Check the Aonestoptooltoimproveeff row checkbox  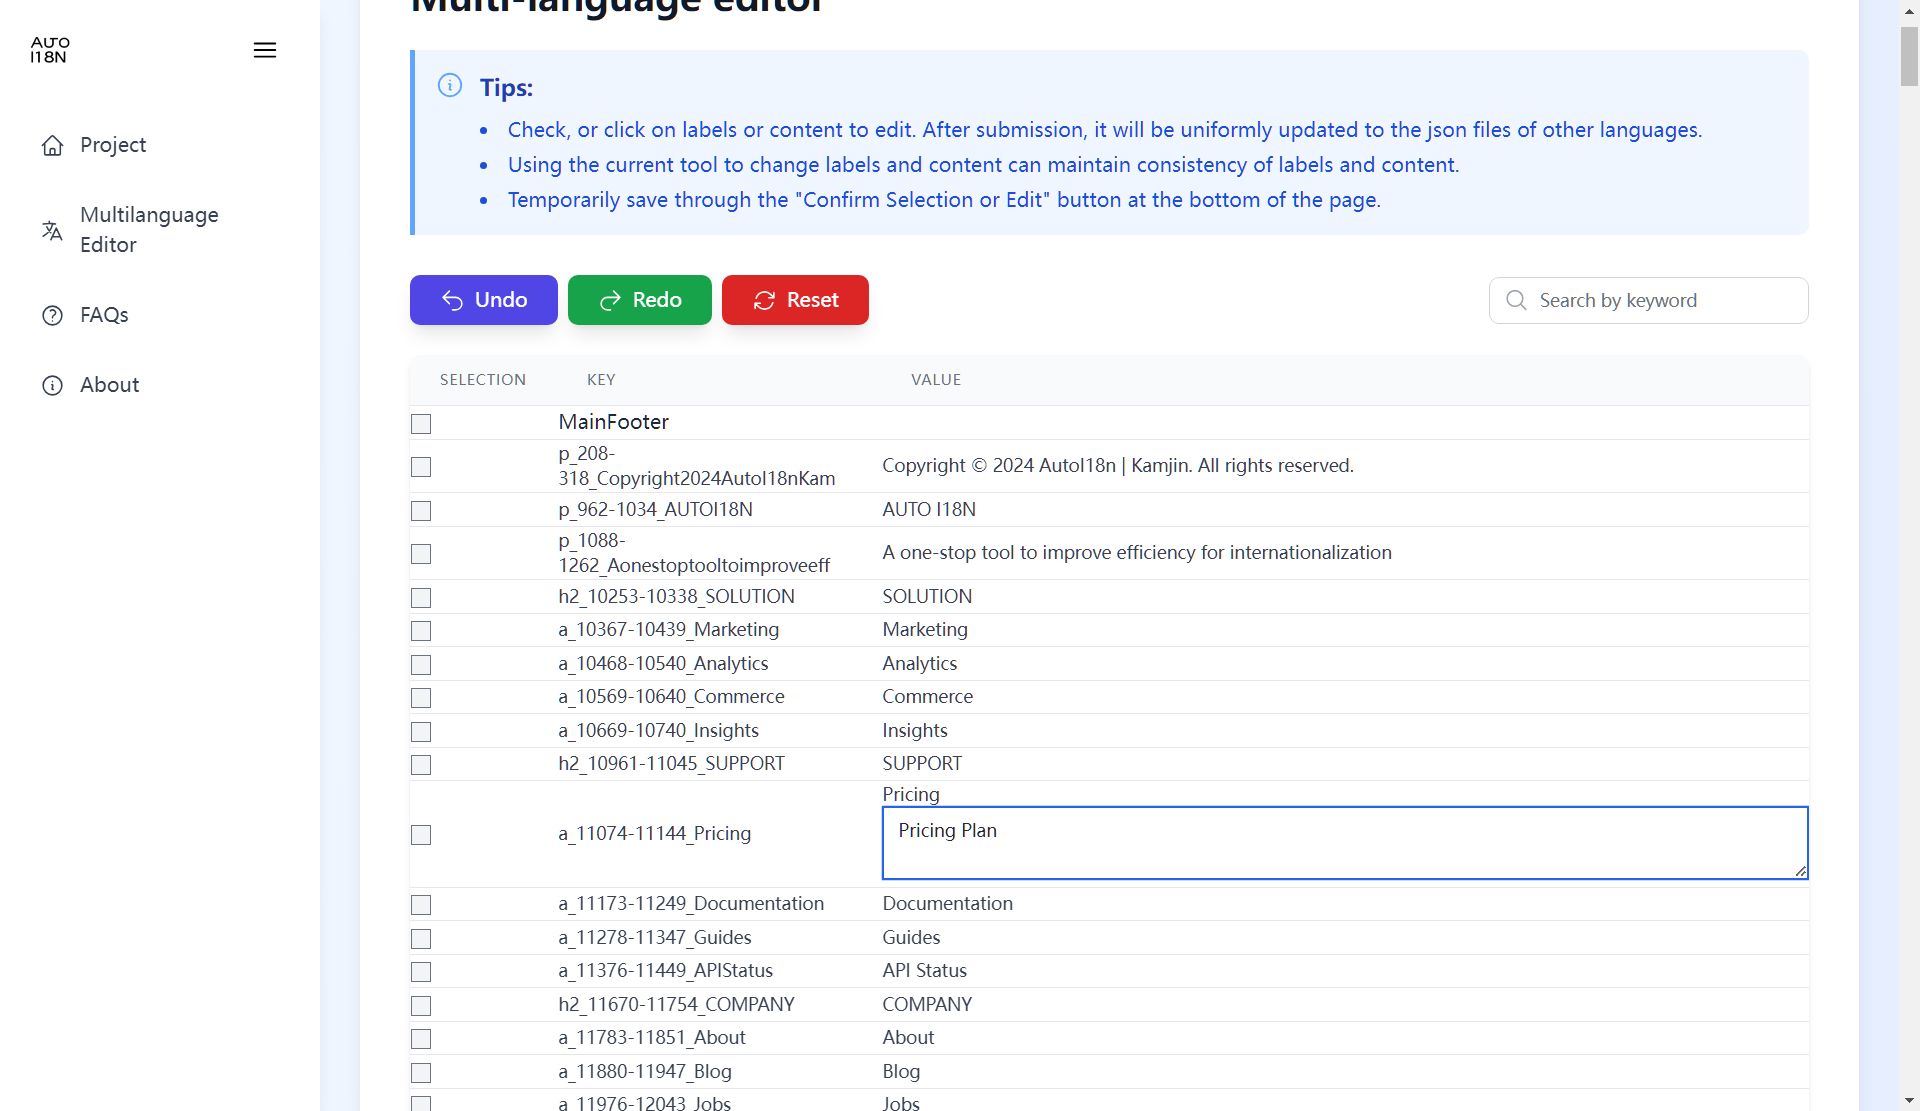coord(421,554)
